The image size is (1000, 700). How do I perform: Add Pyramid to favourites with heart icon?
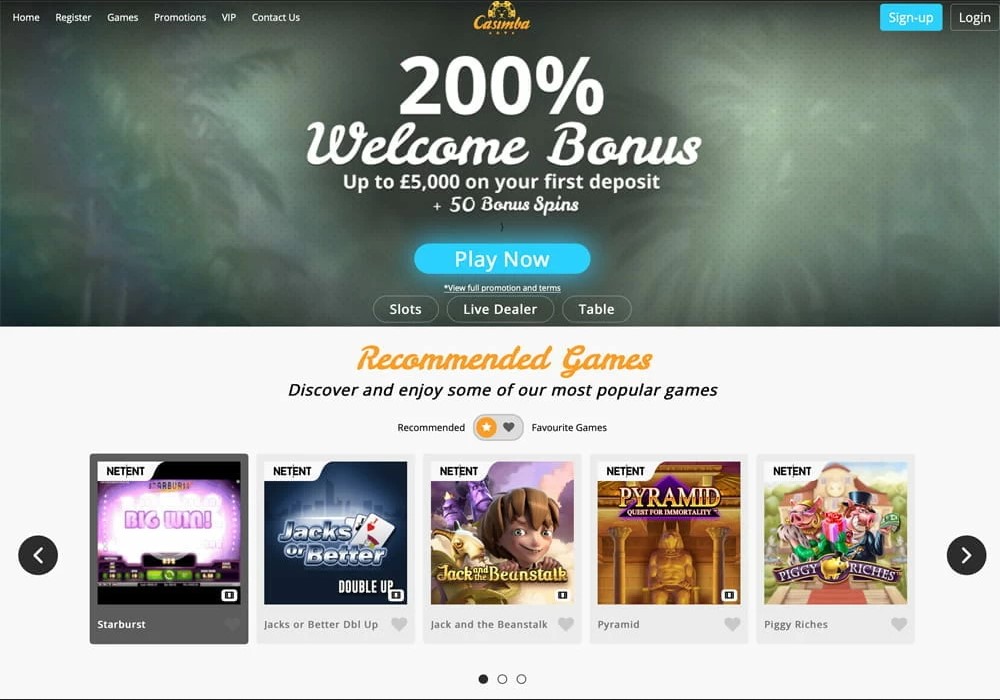pyautogui.click(x=732, y=624)
